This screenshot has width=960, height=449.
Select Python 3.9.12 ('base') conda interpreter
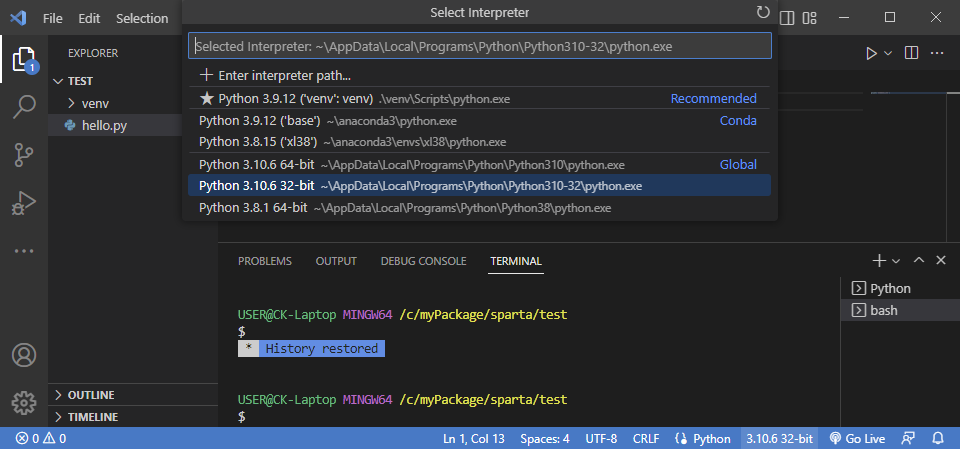(479, 121)
